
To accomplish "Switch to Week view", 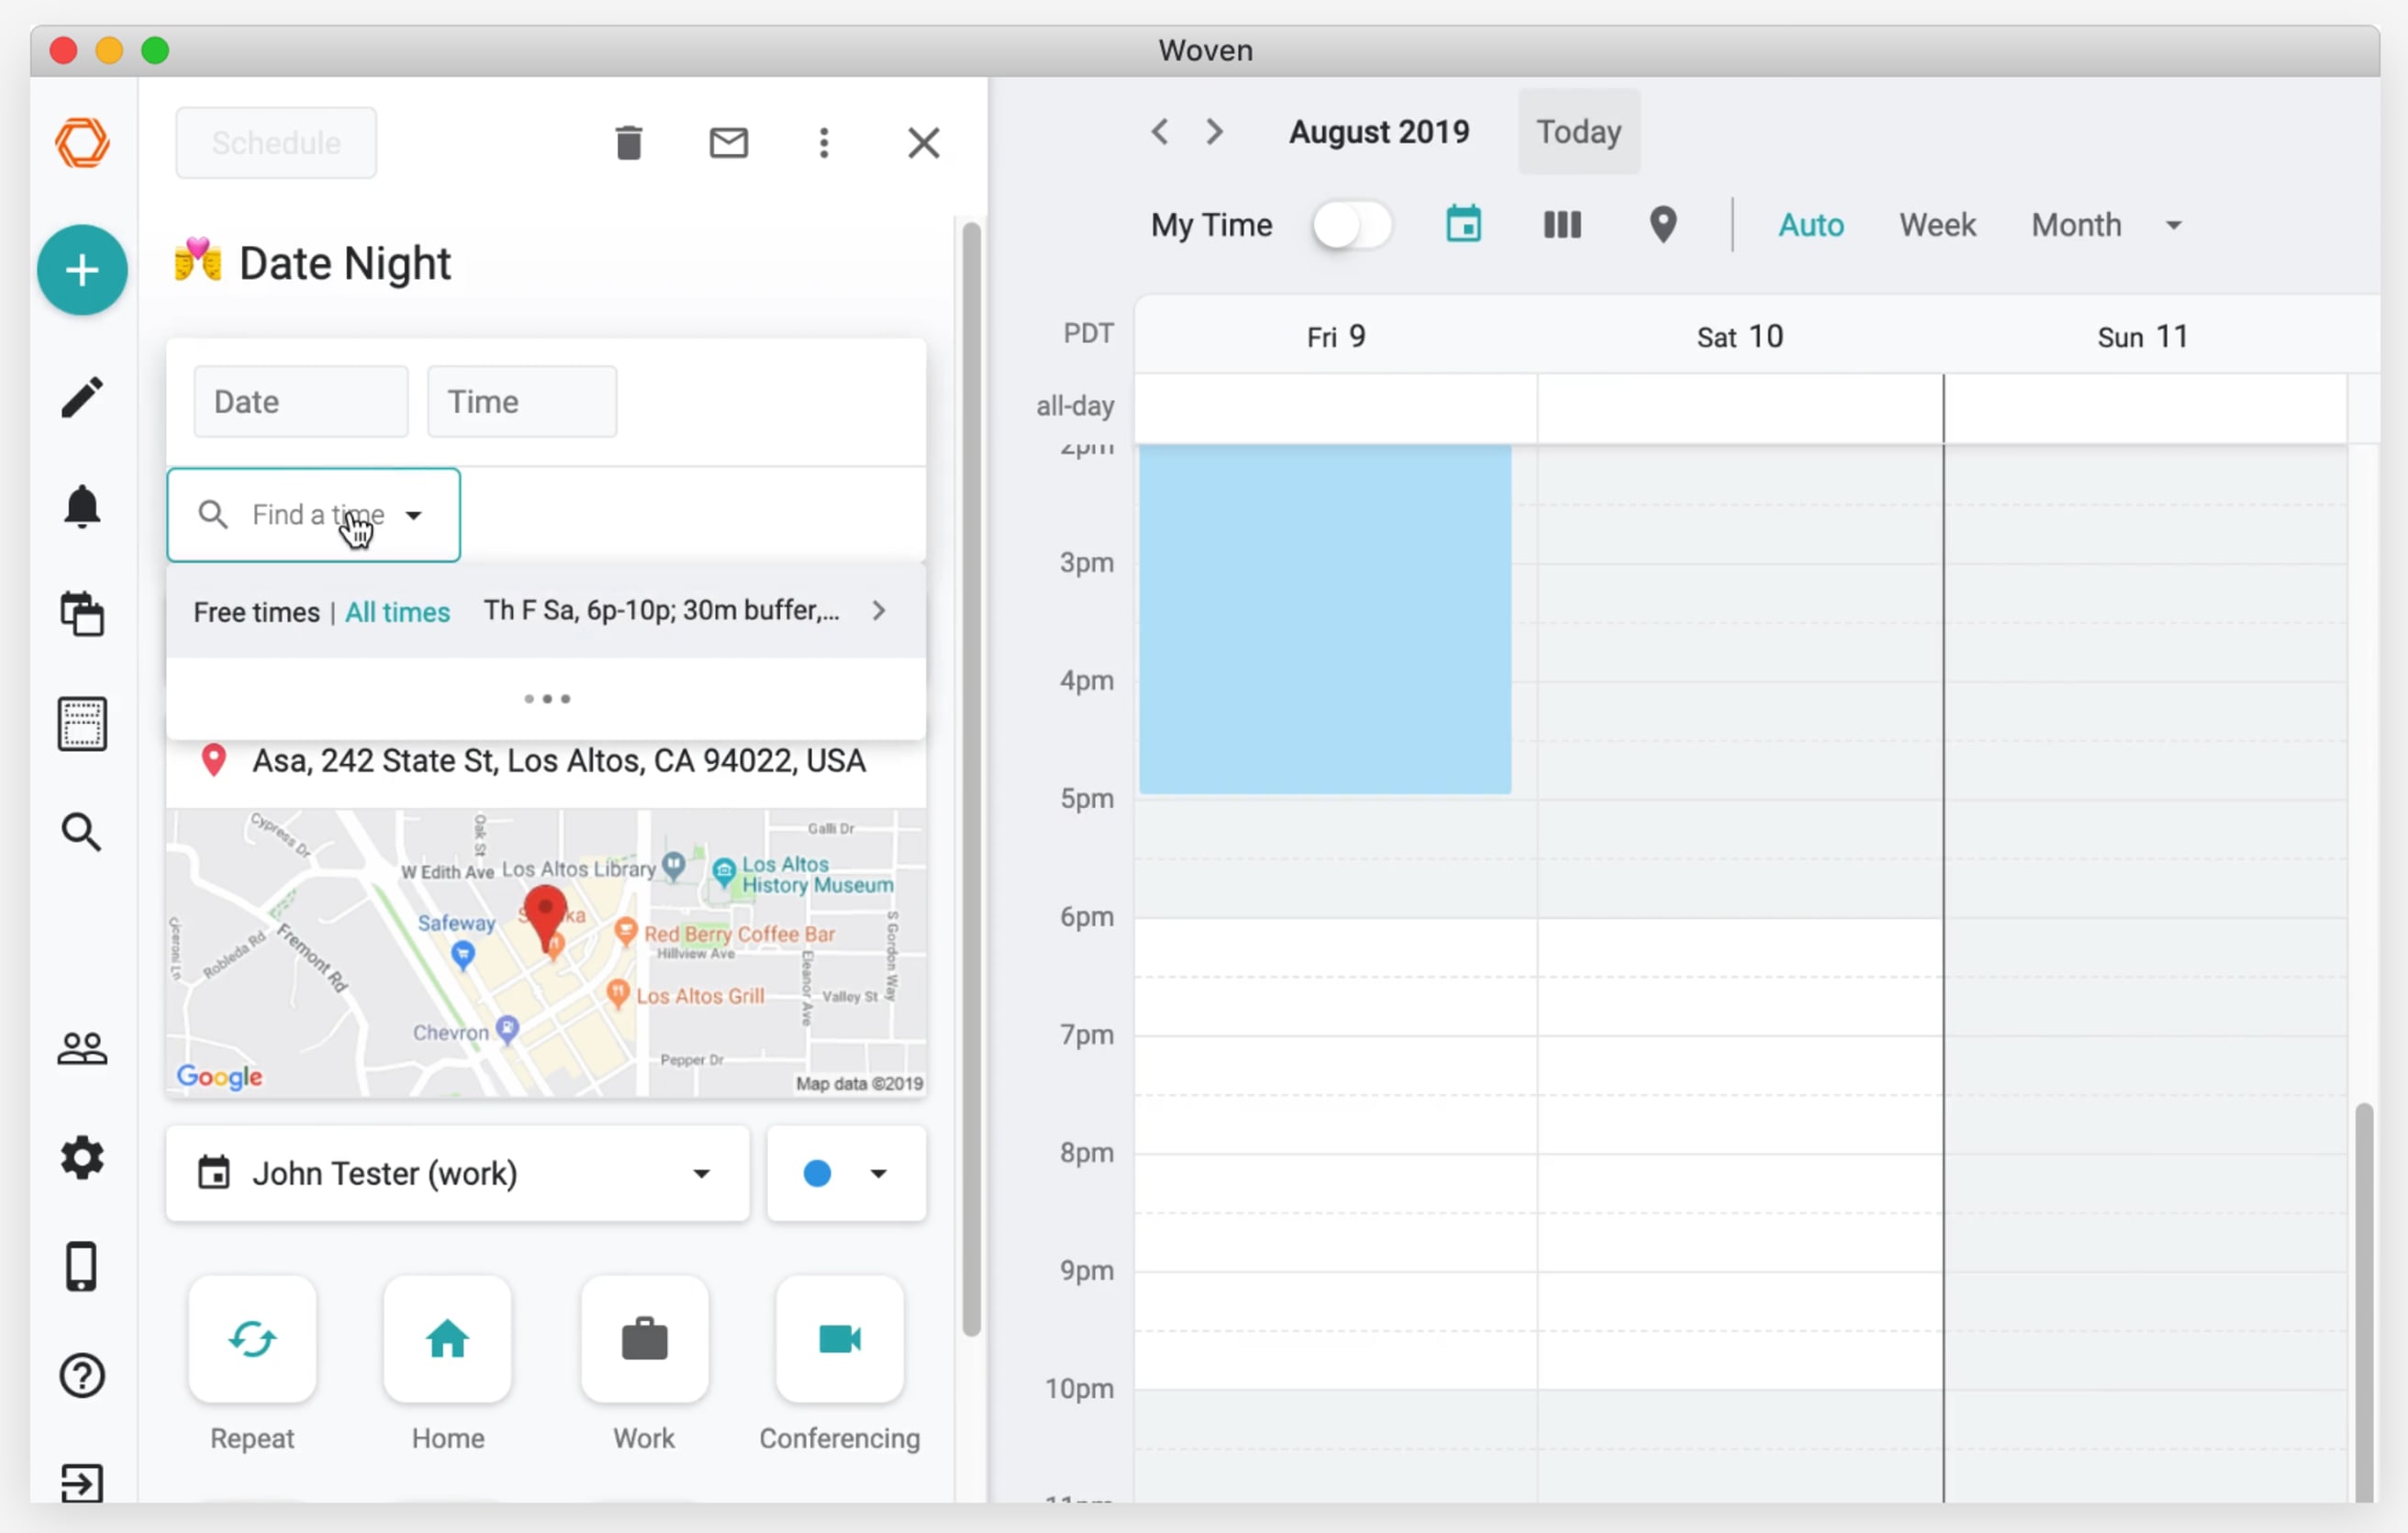I will point(1938,225).
